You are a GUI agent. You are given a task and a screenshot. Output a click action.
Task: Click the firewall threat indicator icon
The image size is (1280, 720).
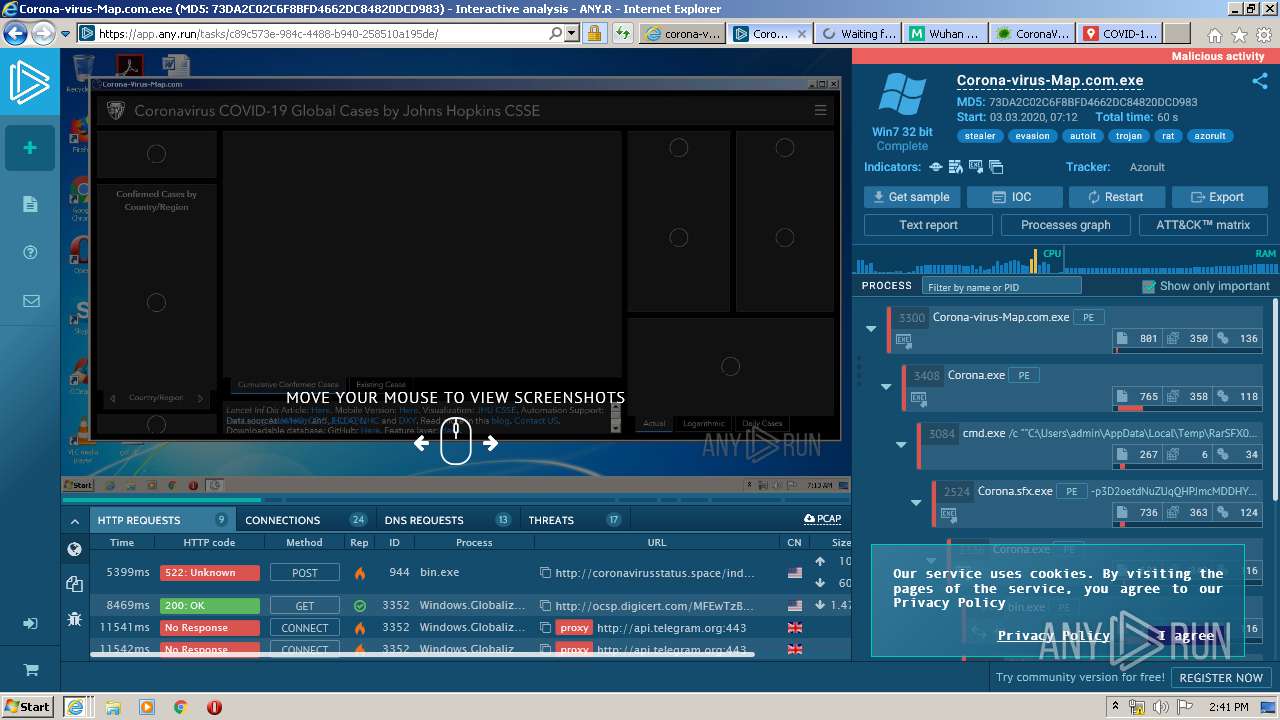pos(957,167)
